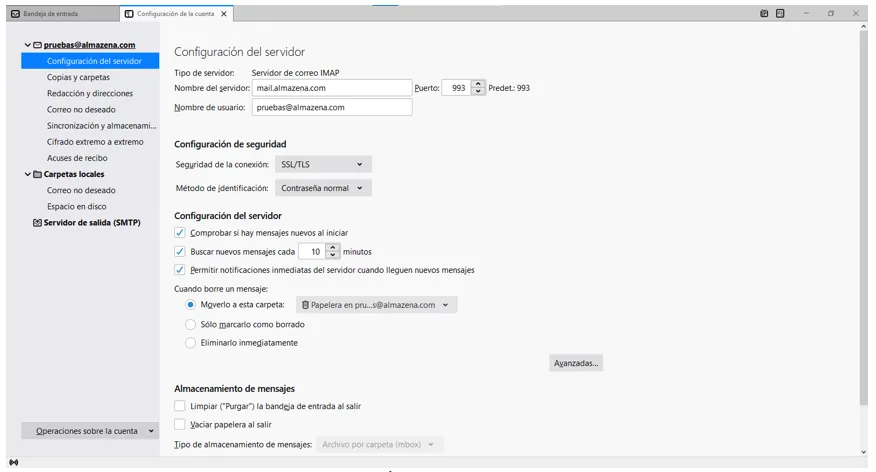The height and width of the screenshot is (472, 876).
Task: Click the Servidor de correo IMAP text
Action: click(x=295, y=73)
